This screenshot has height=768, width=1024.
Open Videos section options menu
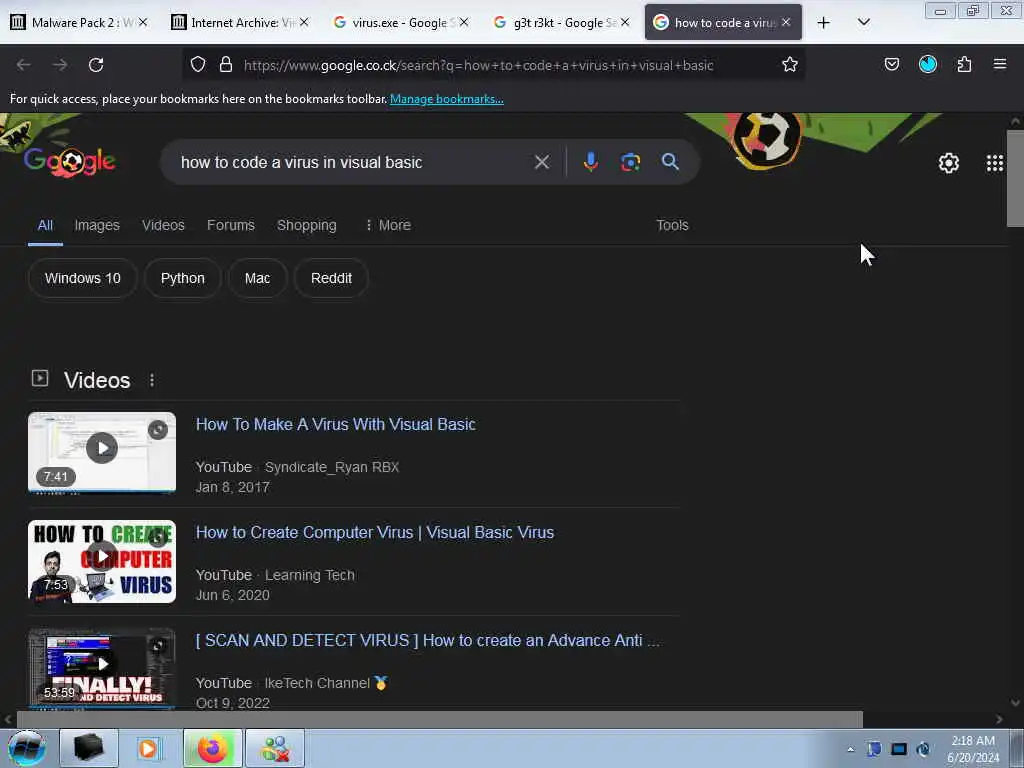[152, 380]
